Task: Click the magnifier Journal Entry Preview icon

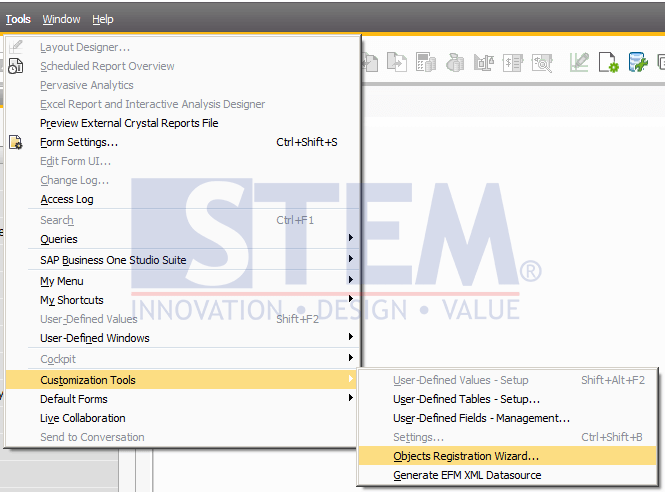Action: (542, 62)
